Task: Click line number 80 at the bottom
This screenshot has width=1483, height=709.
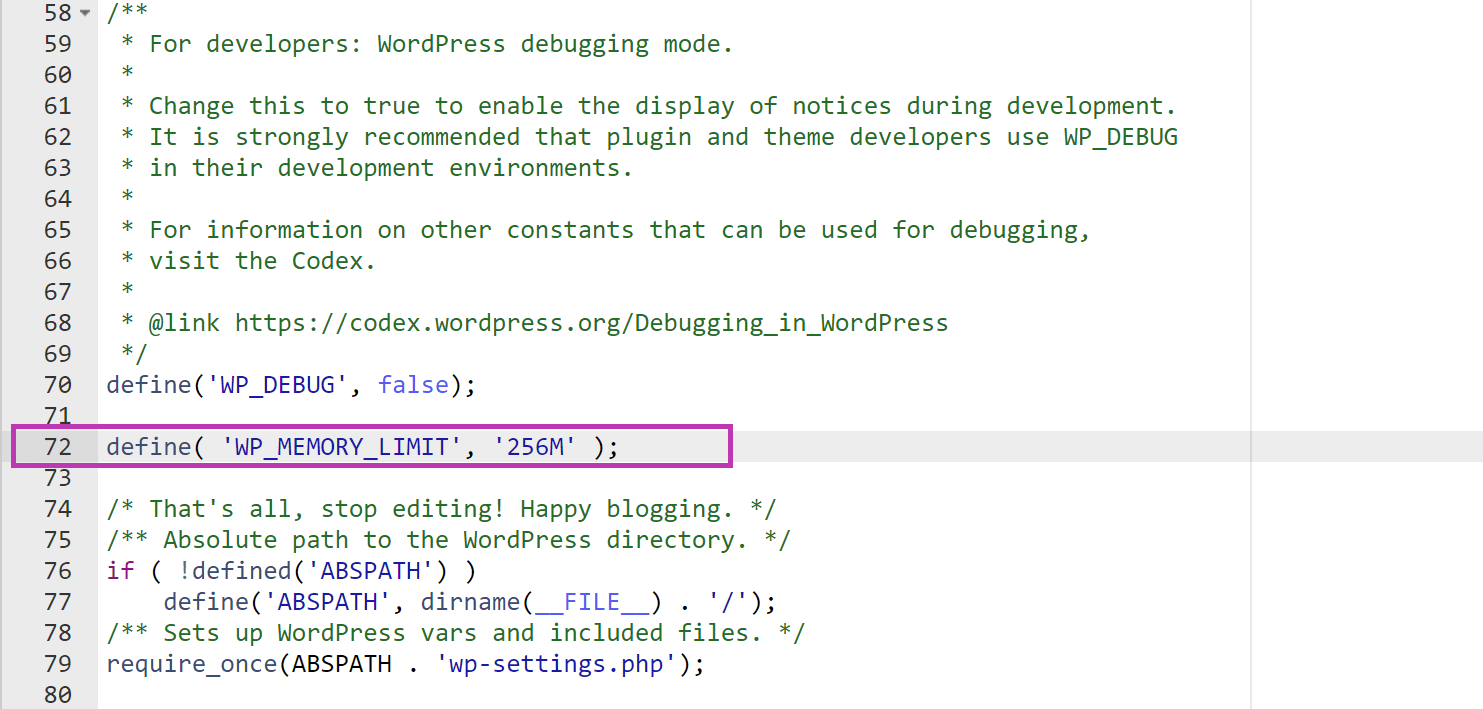Action: (x=58, y=694)
